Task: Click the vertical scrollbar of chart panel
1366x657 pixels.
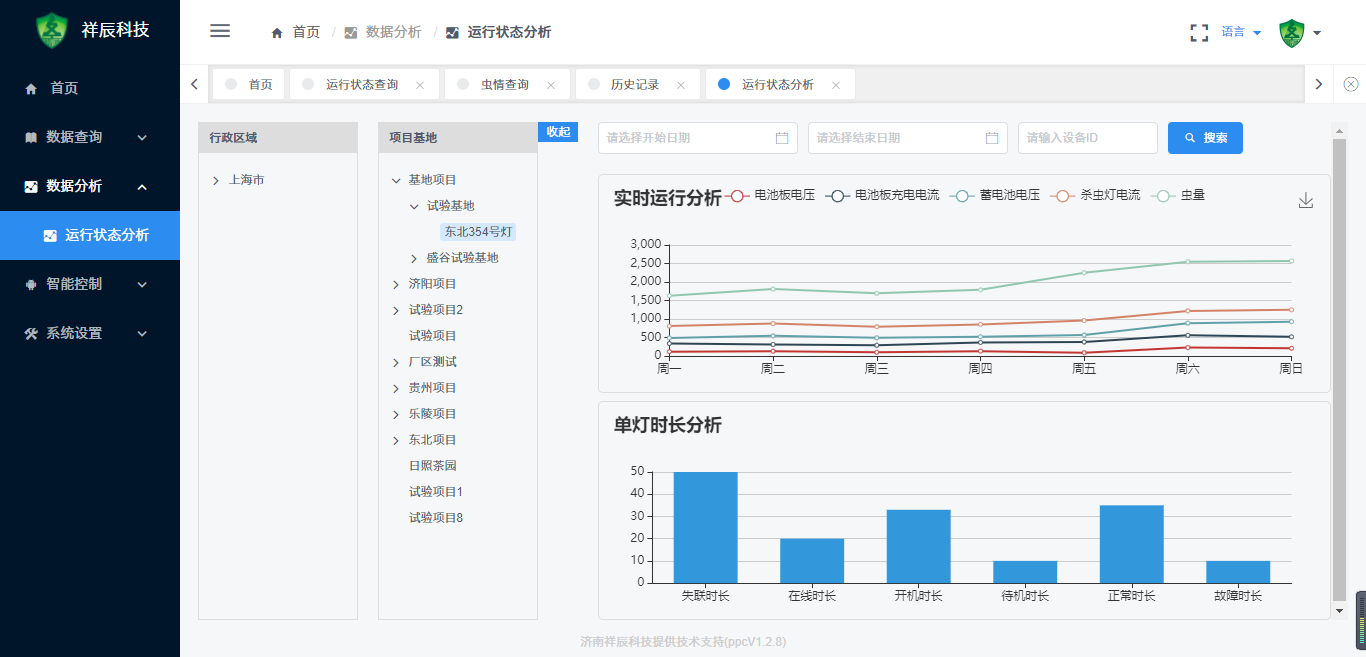Action: 1339,370
